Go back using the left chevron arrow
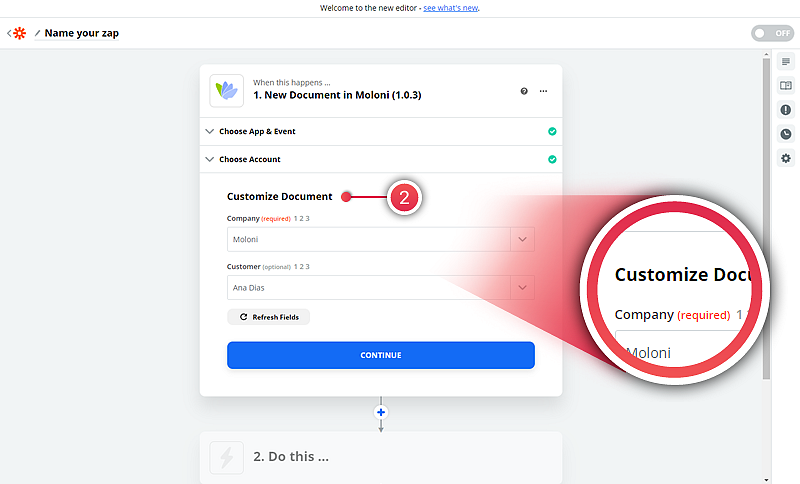 [9, 33]
